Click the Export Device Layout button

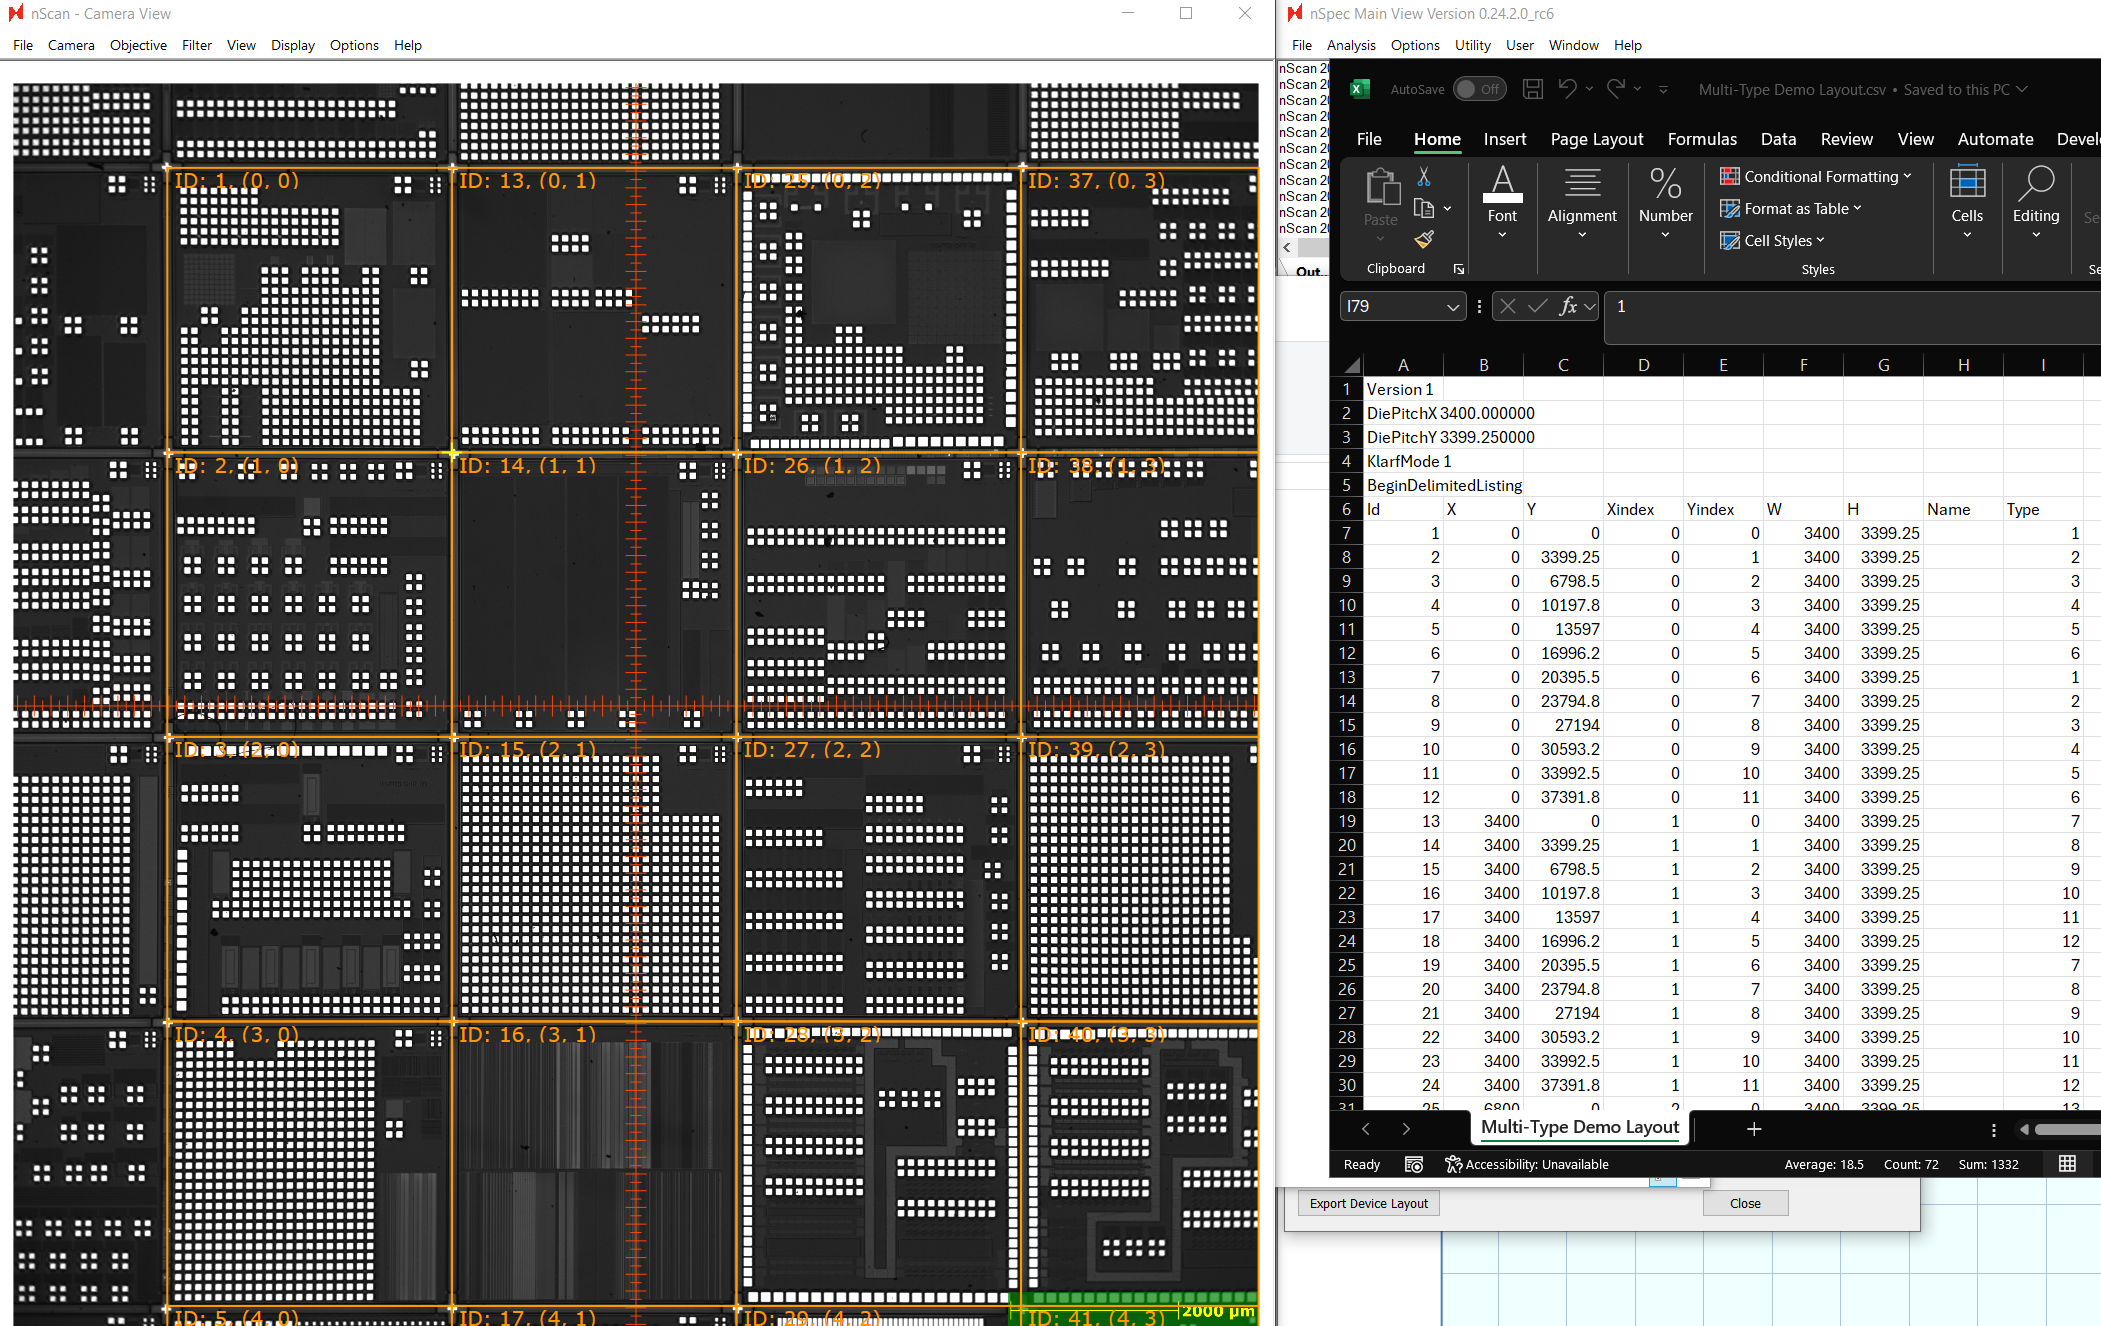pyautogui.click(x=1368, y=1203)
